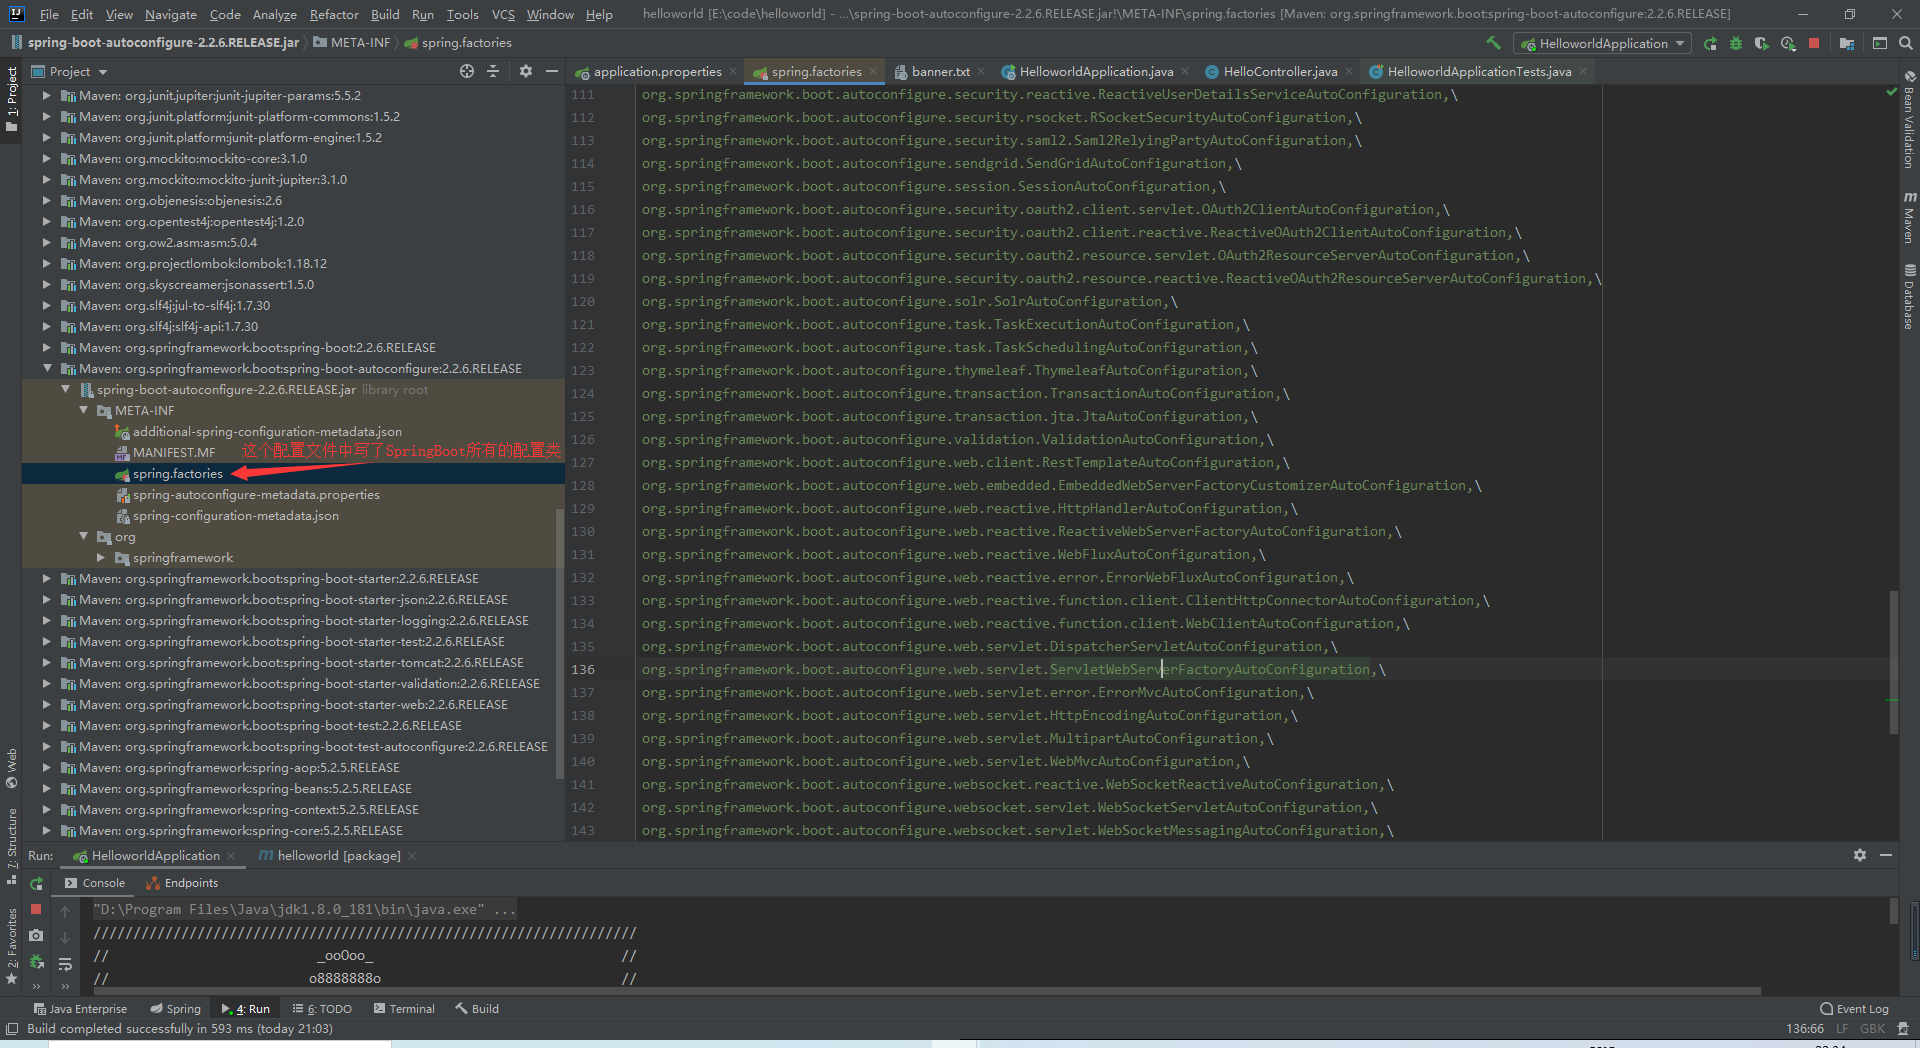The height and width of the screenshot is (1048, 1920).
Task: Open the Endpoints tab in Run panel
Action: point(182,883)
